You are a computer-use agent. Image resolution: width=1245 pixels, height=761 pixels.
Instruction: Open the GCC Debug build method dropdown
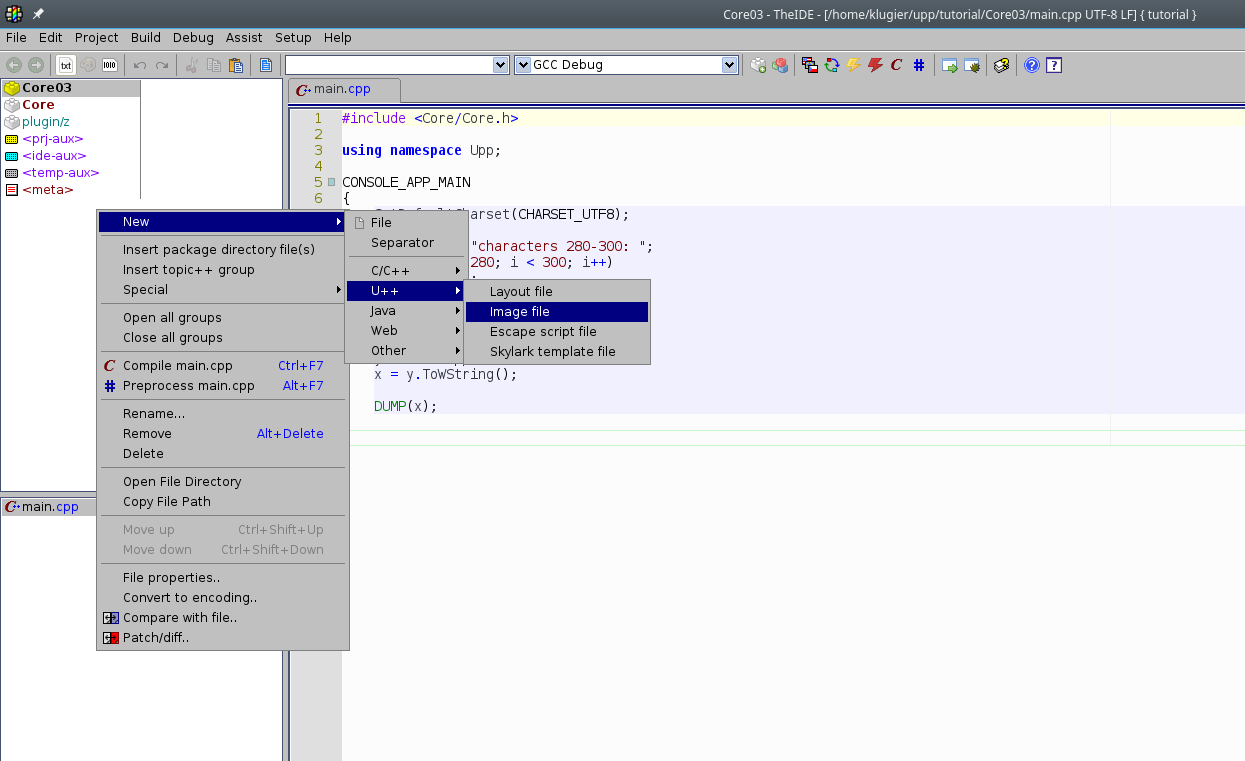729,65
